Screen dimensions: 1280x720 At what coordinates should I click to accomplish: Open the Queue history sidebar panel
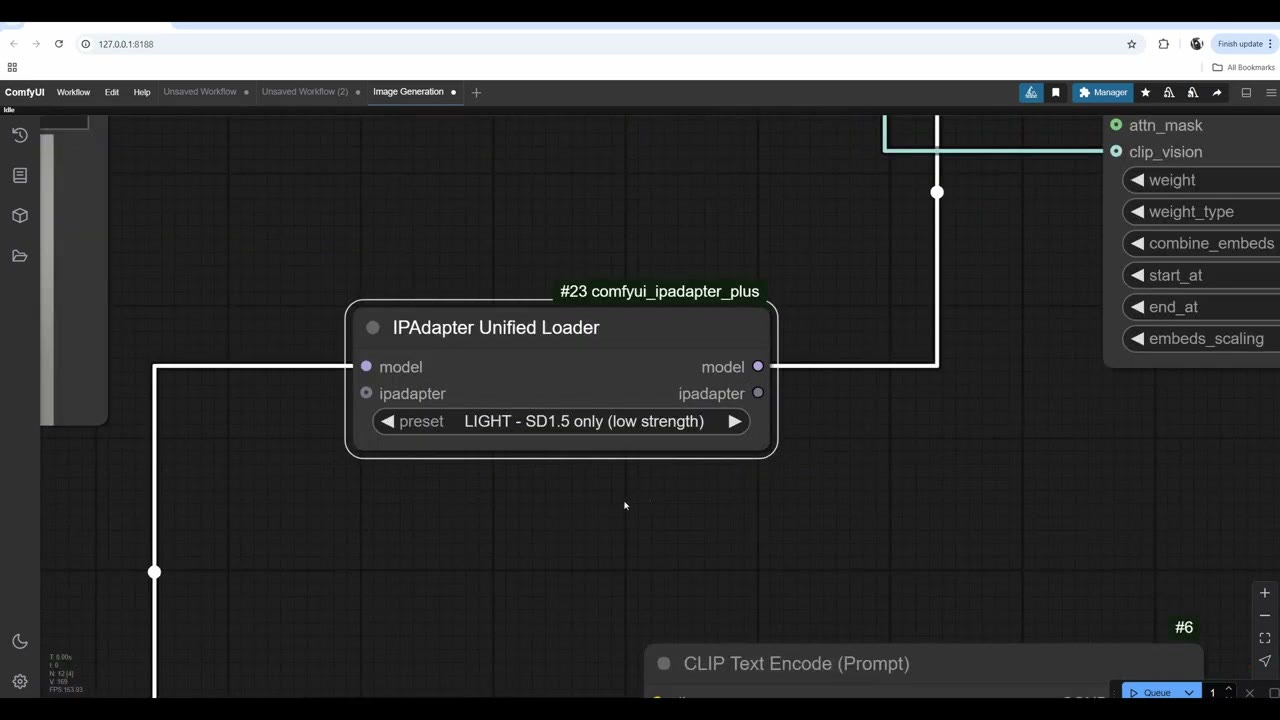click(20, 135)
